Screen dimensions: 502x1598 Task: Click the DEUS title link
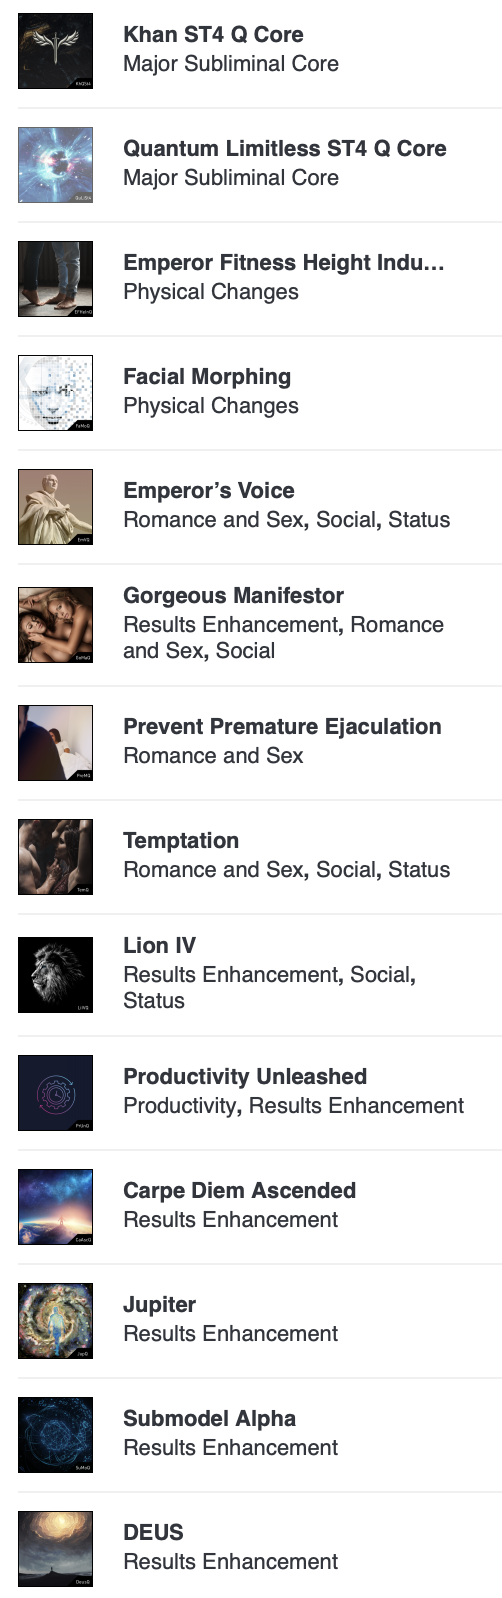point(153,1532)
